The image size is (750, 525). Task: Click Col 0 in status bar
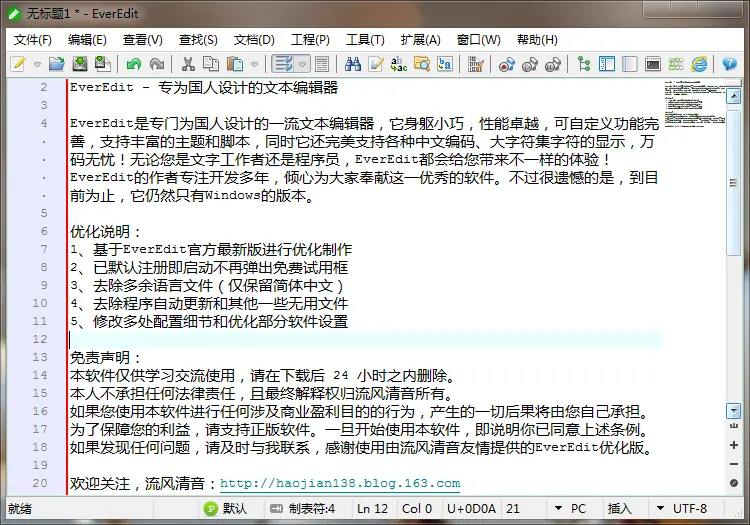[417, 509]
